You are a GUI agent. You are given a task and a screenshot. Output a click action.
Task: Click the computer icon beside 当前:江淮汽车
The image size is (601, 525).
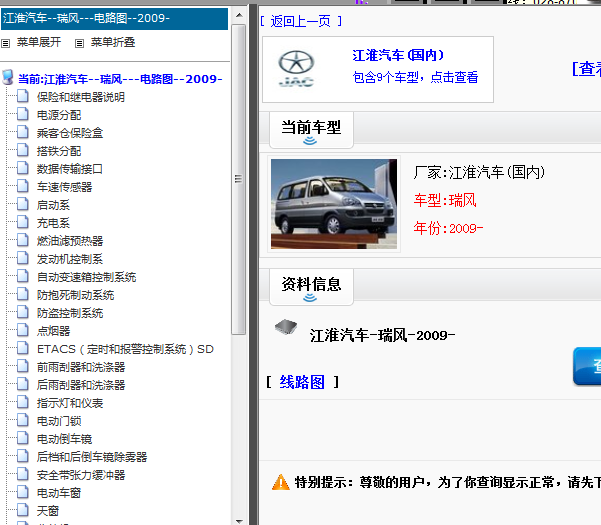pyautogui.click(x=8, y=77)
